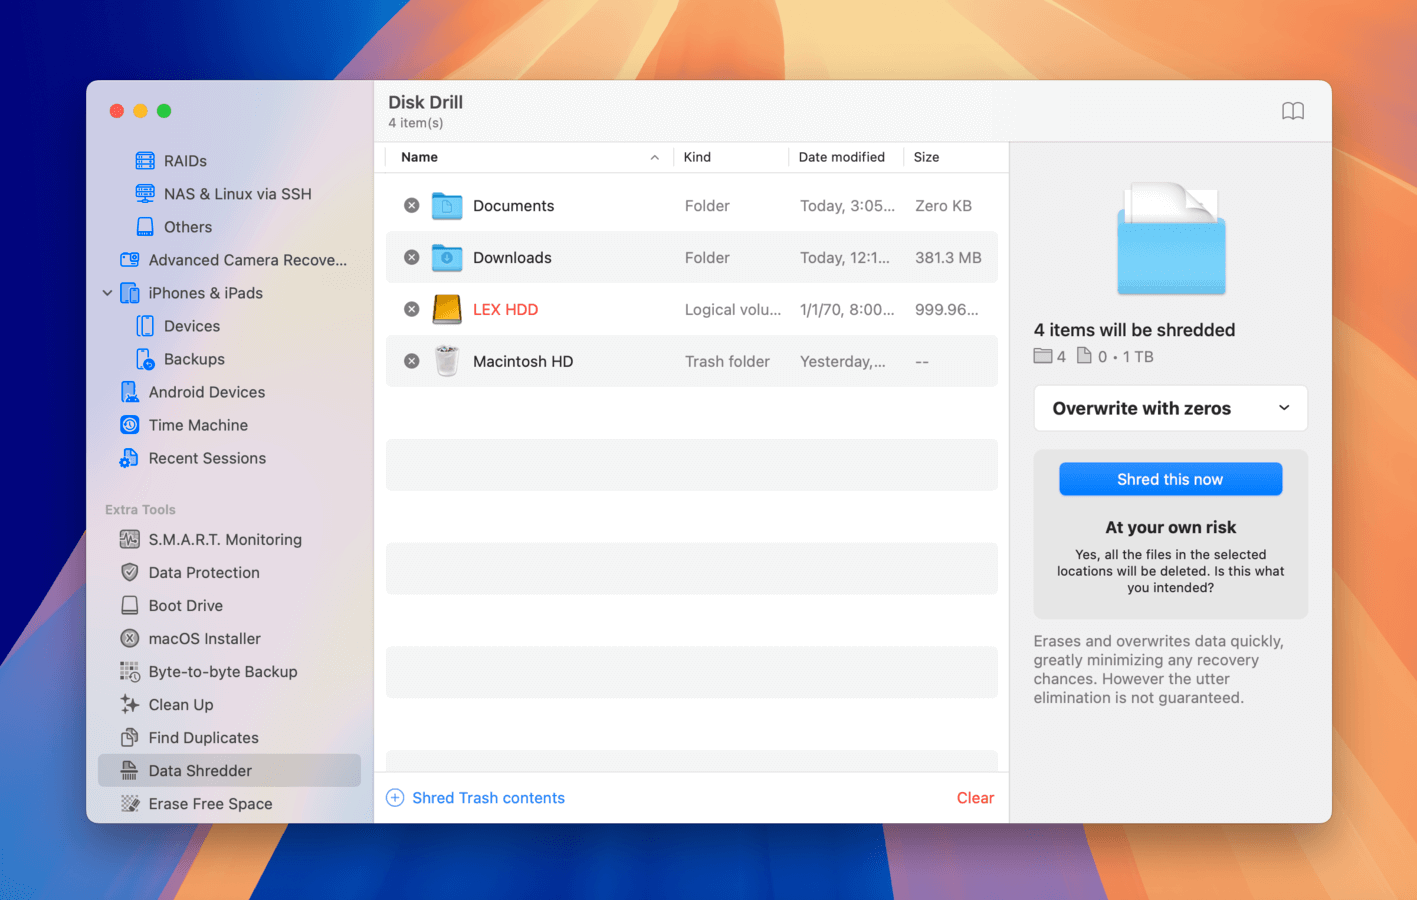1417x900 pixels.
Task: Remove Documents from the shred list
Action: click(x=411, y=206)
